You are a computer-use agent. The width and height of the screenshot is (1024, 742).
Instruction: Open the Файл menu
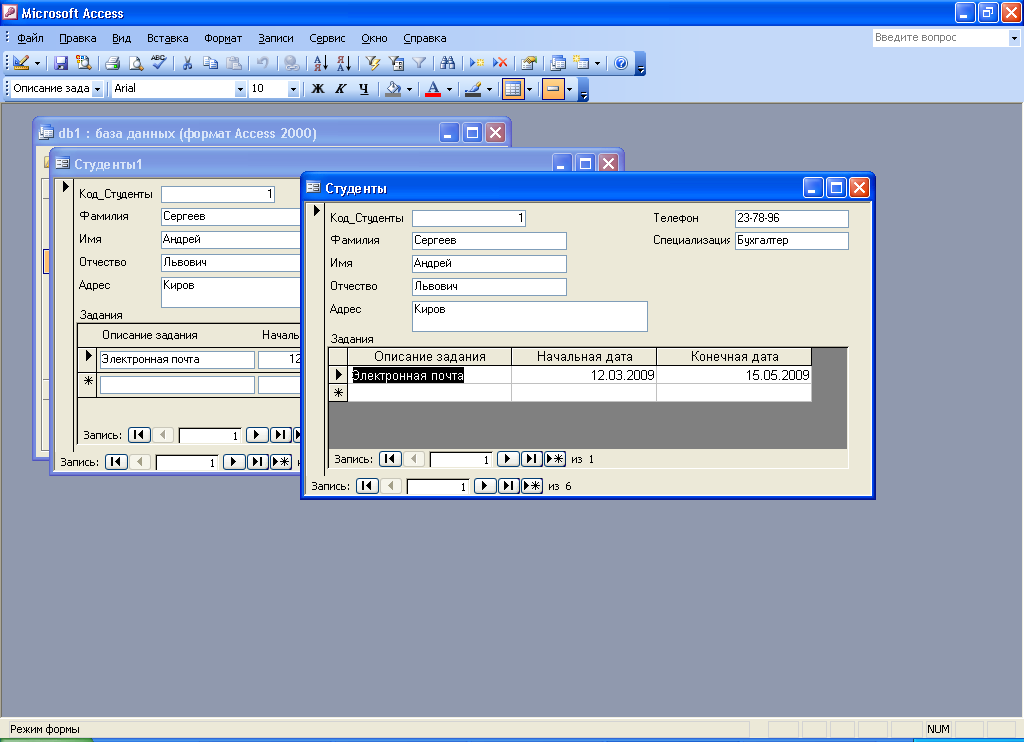coord(30,38)
